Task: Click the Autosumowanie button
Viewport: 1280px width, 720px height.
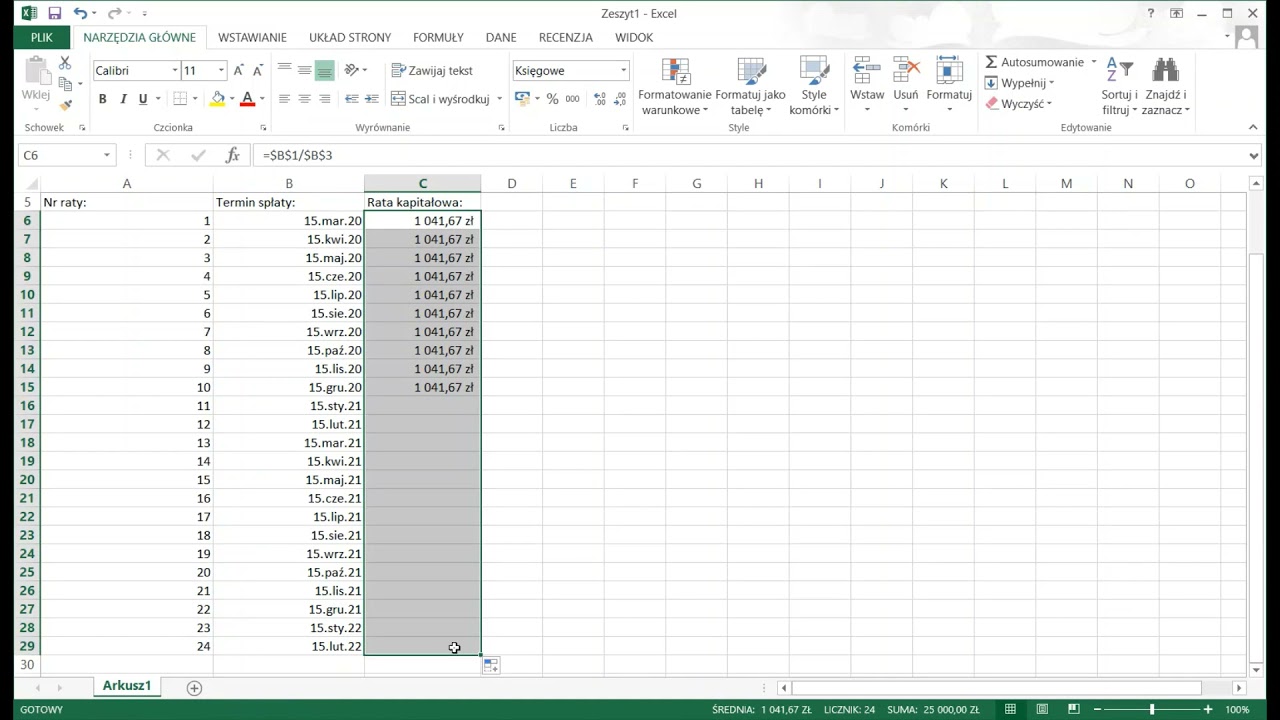Action: (x=1035, y=62)
